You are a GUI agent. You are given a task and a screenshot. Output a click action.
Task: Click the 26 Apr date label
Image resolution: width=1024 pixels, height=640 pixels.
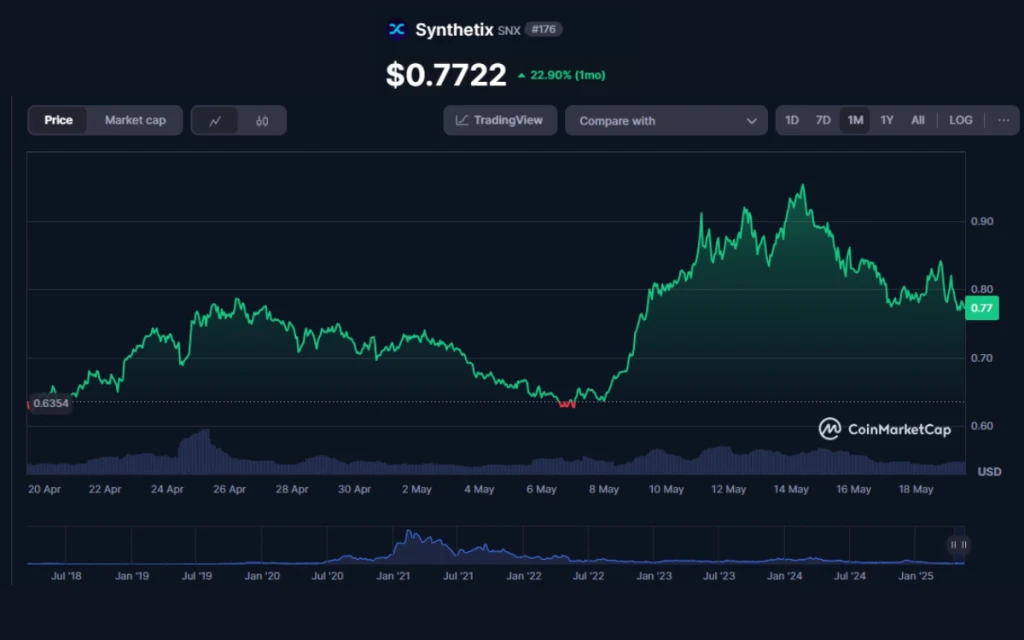coord(229,489)
